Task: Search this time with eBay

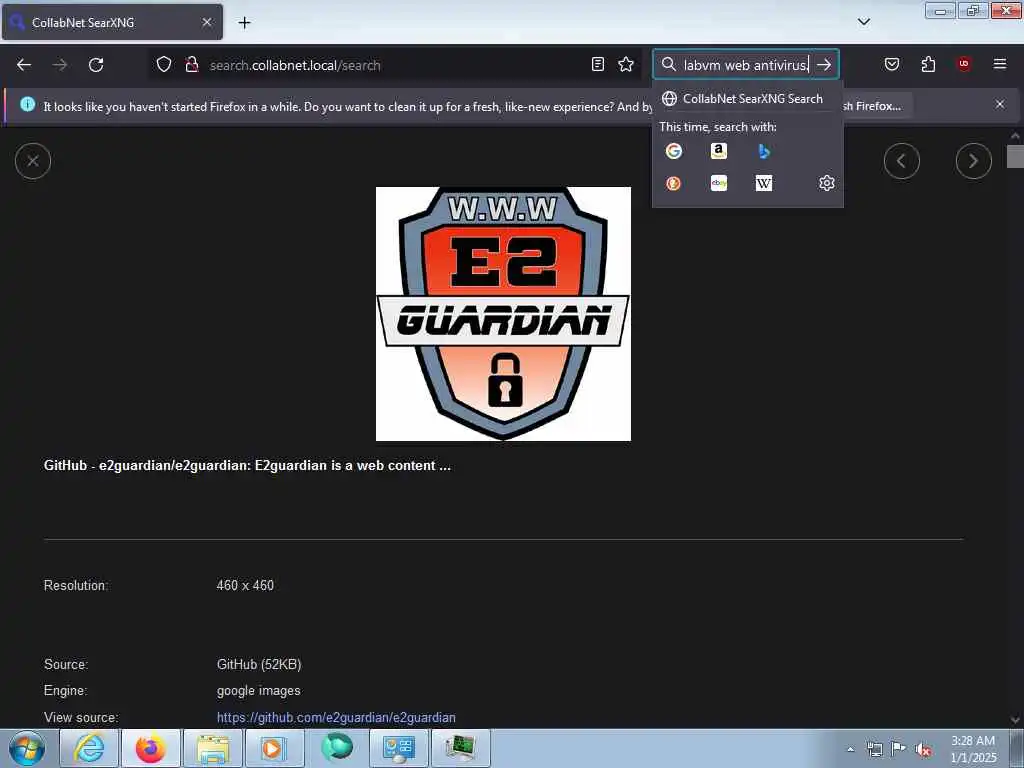Action: click(719, 184)
